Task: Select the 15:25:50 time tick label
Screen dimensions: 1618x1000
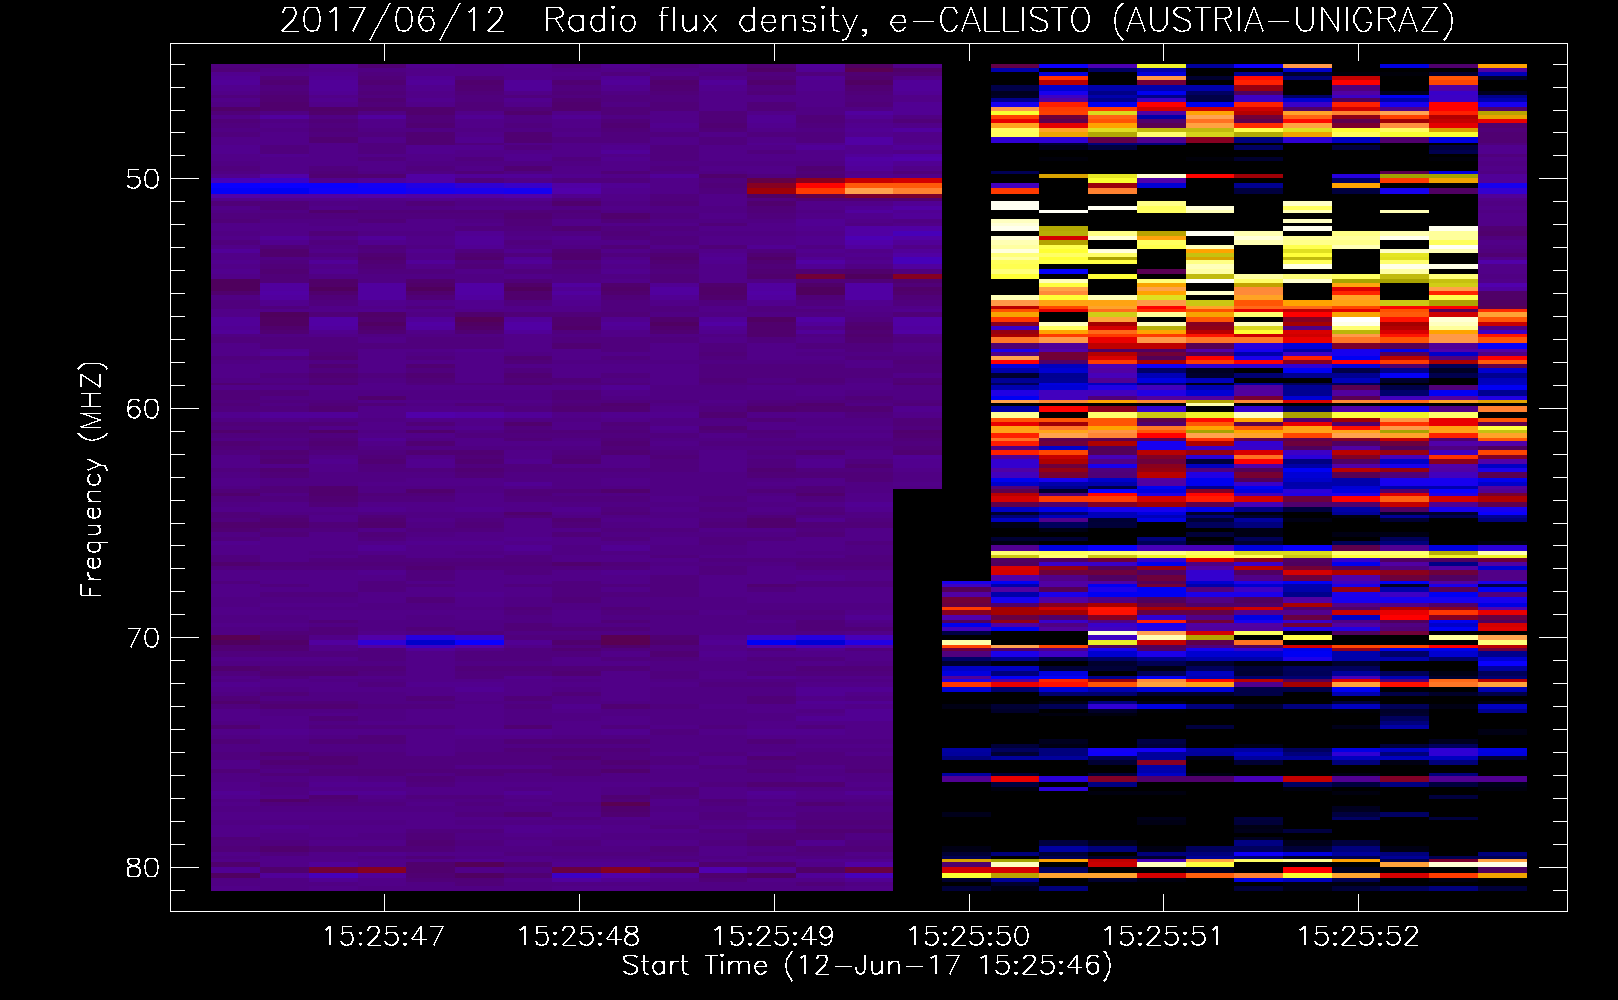Action: [968, 937]
